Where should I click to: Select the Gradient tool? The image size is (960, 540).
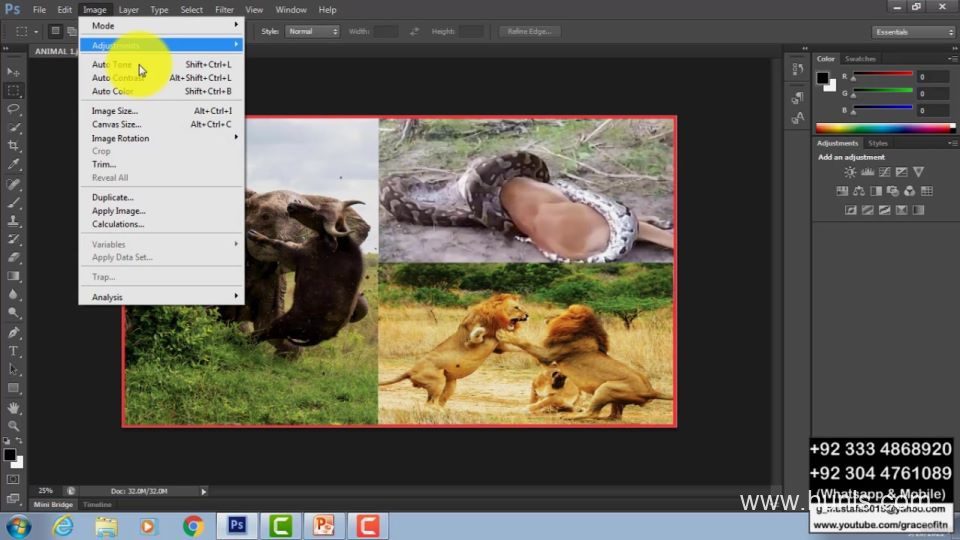coord(13,276)
